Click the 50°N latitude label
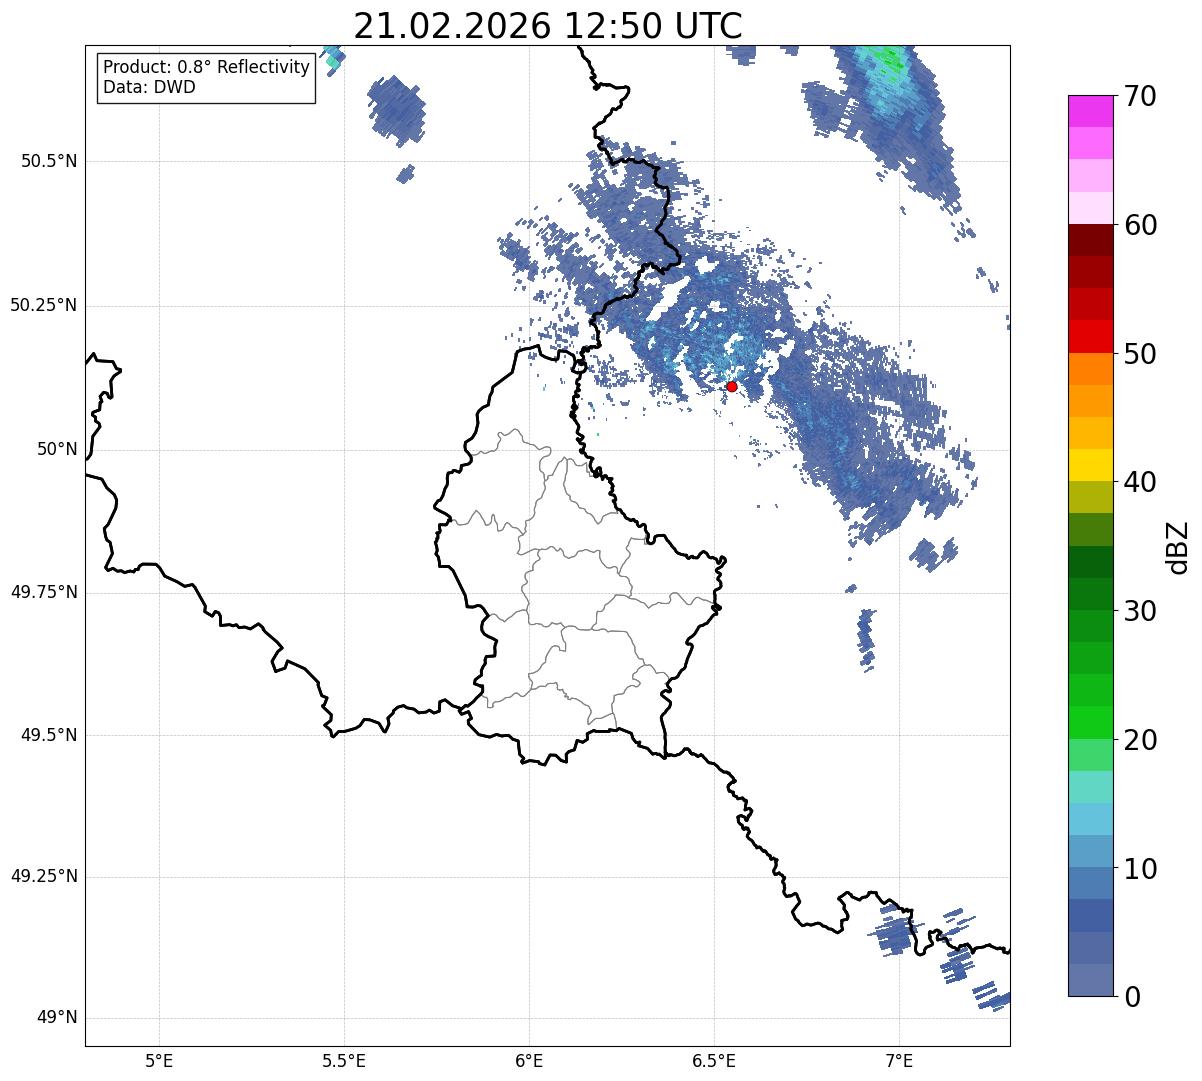The image size is (1202, 1081). 55,449
